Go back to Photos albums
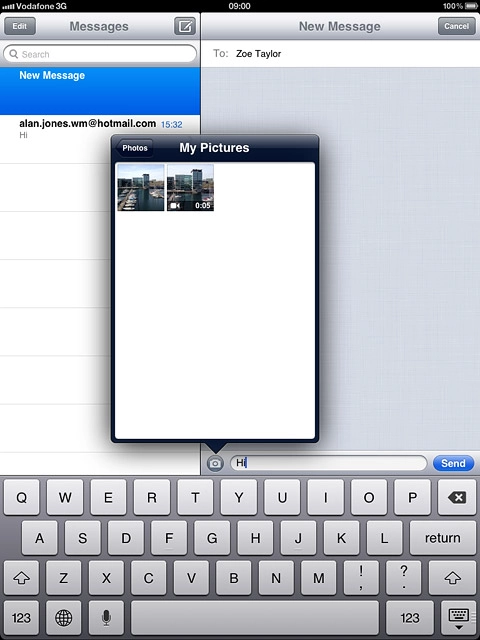Screen dimensions: 480x640 coord(134,148)
